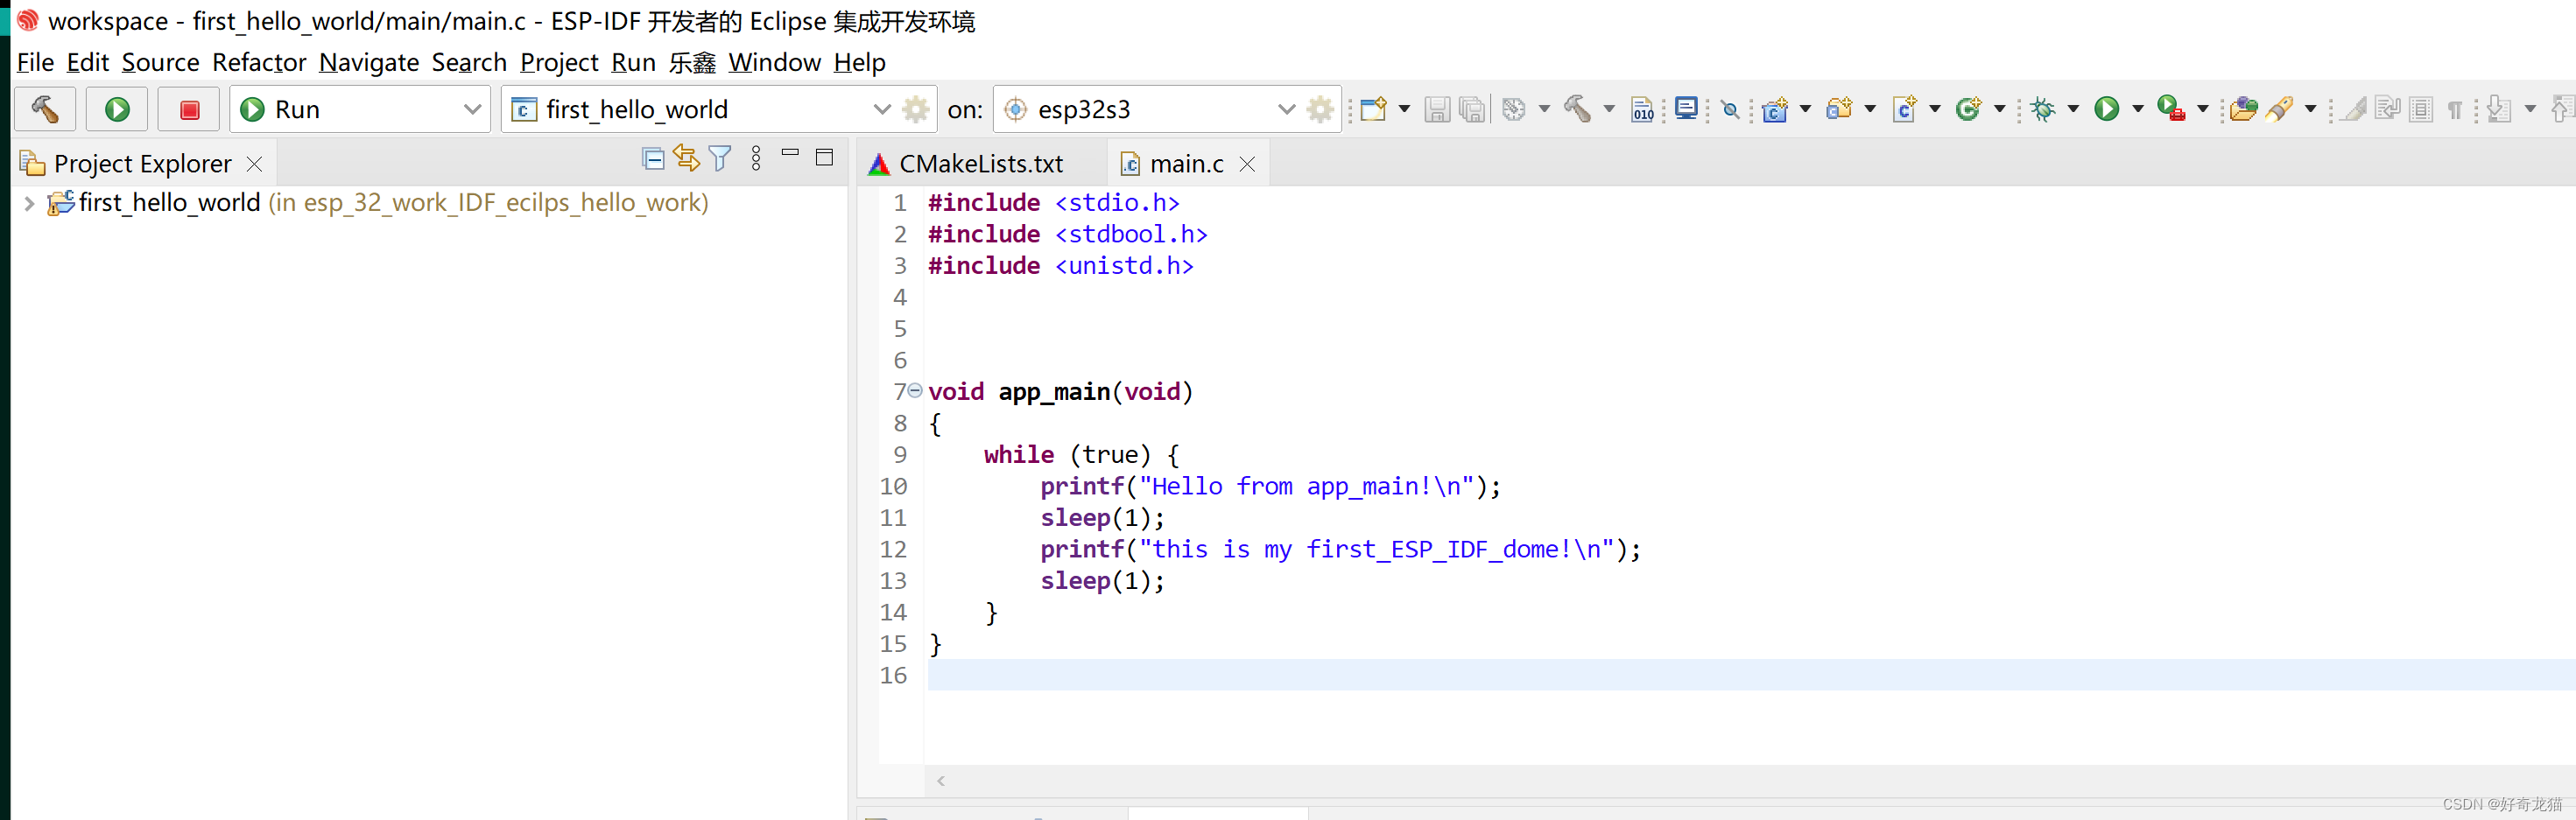
Task: Open the Navigate menu
Action: pyautogui.click(x=369, y=62)
